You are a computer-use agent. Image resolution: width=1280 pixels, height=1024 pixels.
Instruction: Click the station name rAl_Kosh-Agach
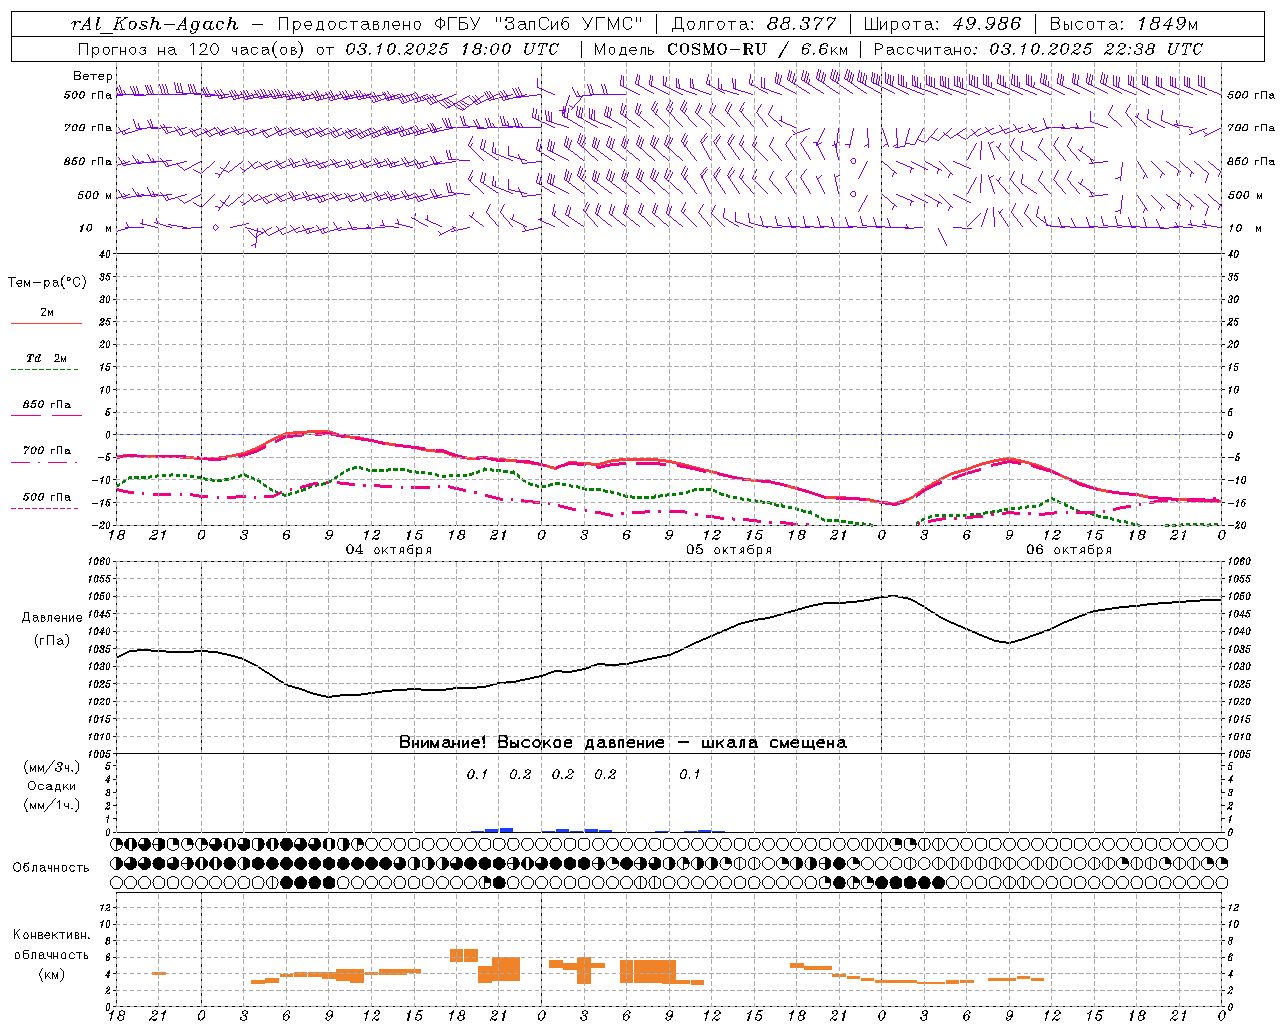coord(155,24)
